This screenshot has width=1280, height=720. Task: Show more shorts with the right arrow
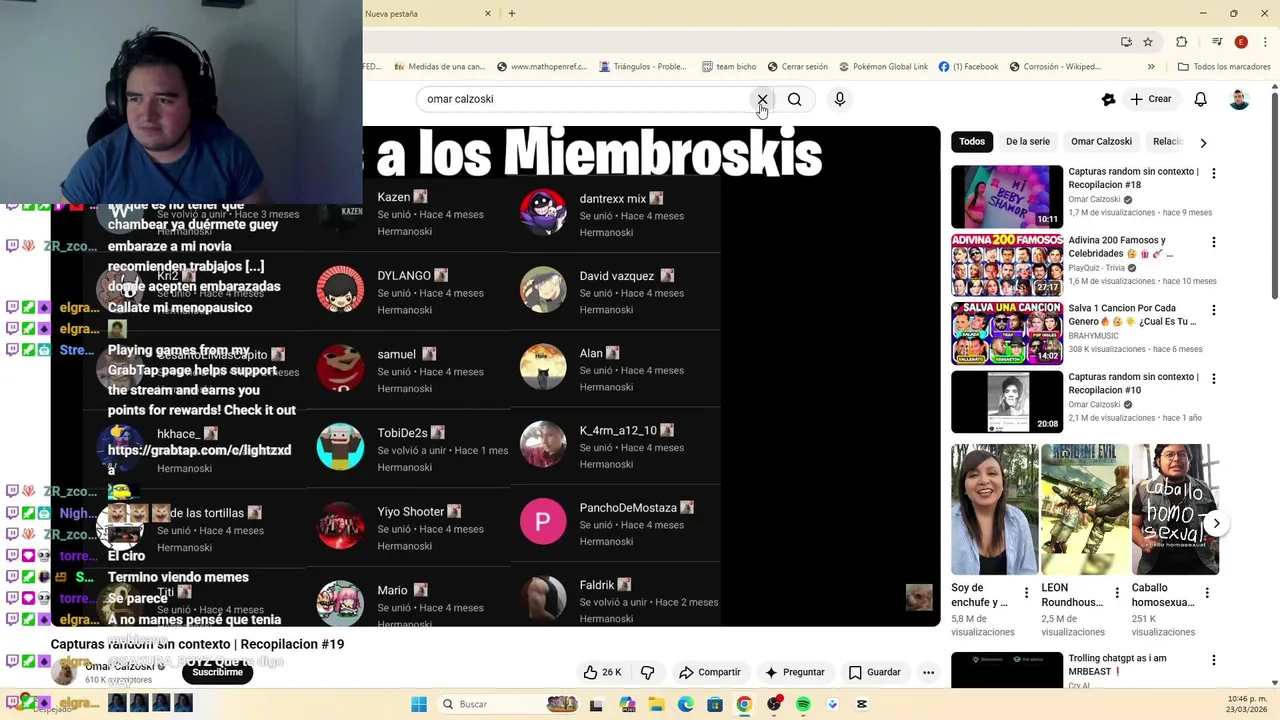1216,523
